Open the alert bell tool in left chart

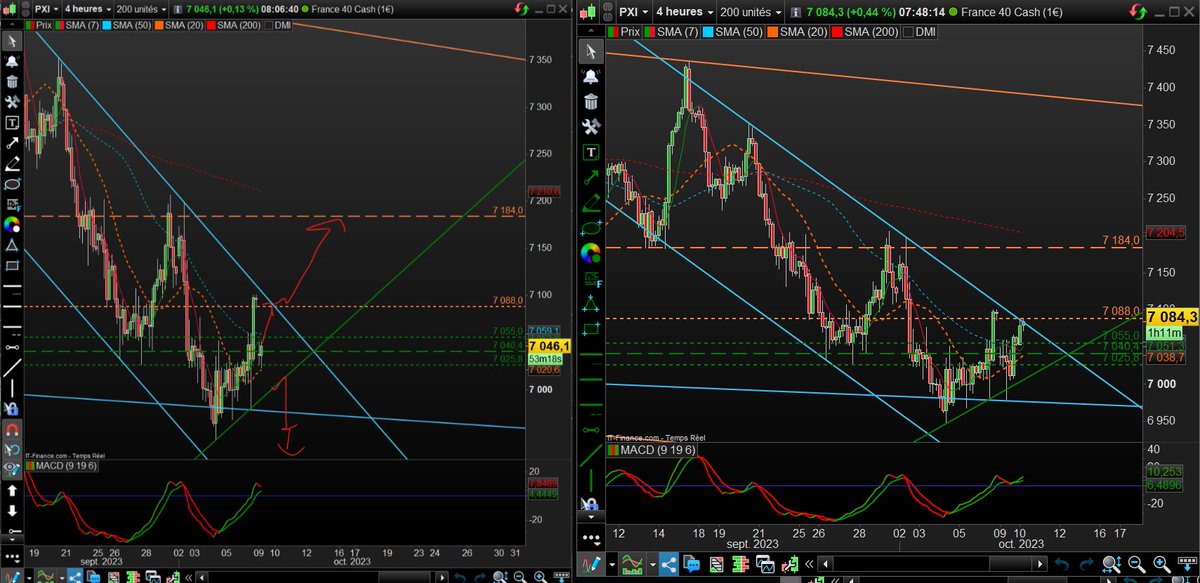(12, 61)
